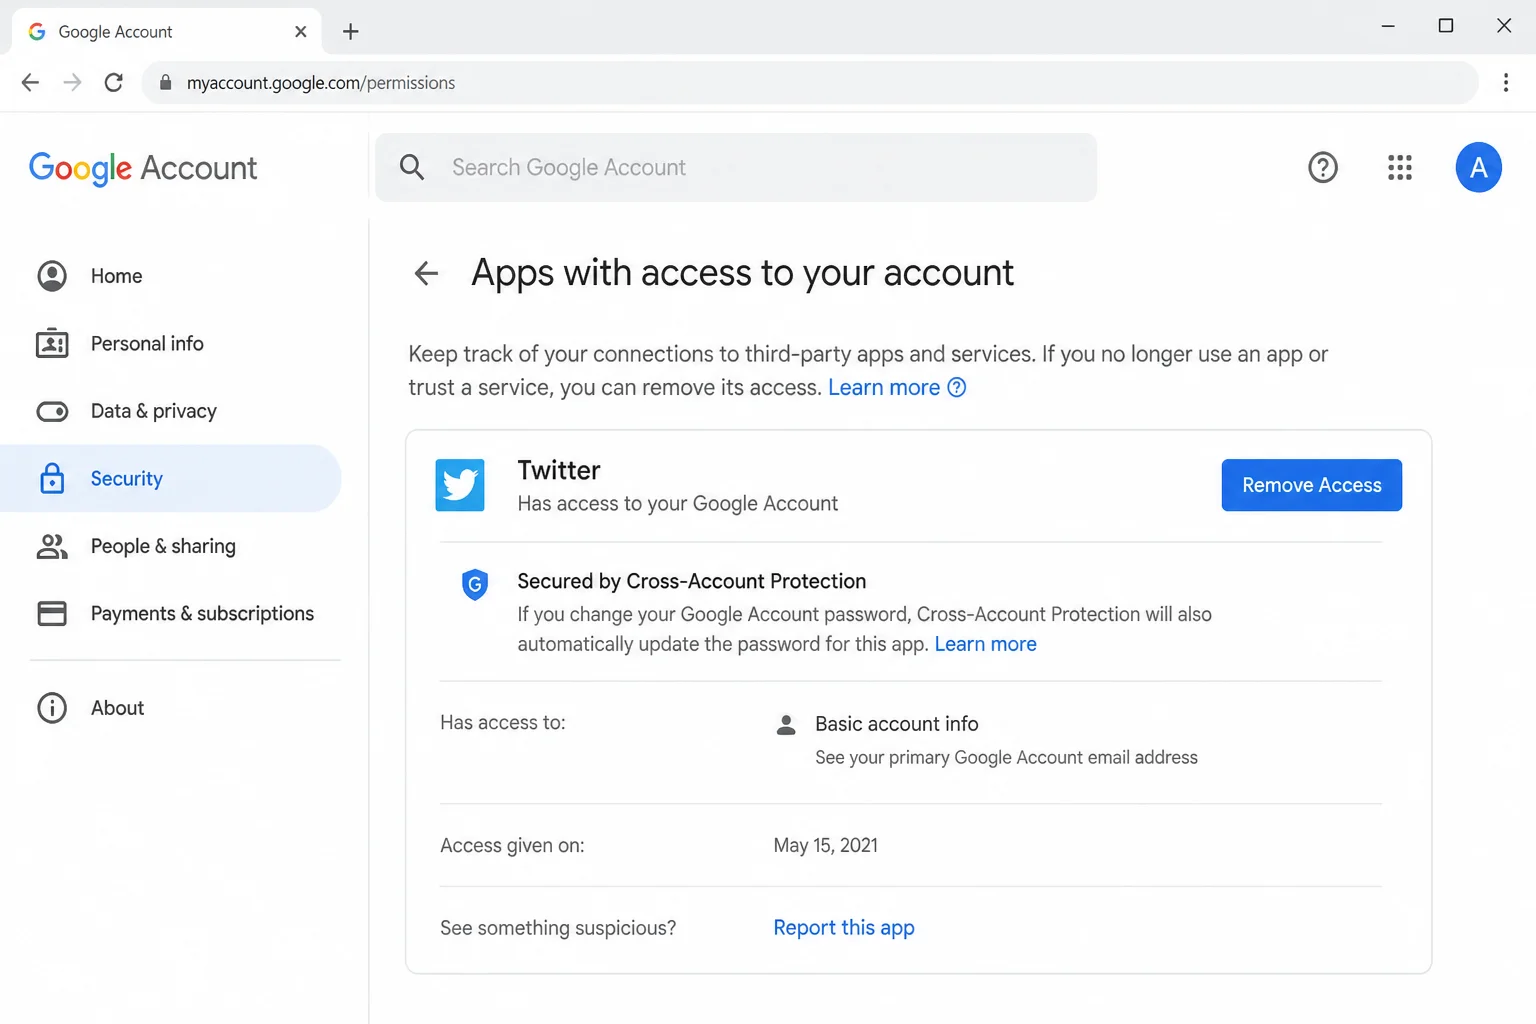Click the Twitter app title
Screen dimensions: 1536x1024
pyautogui.click(x=559, y=470)
